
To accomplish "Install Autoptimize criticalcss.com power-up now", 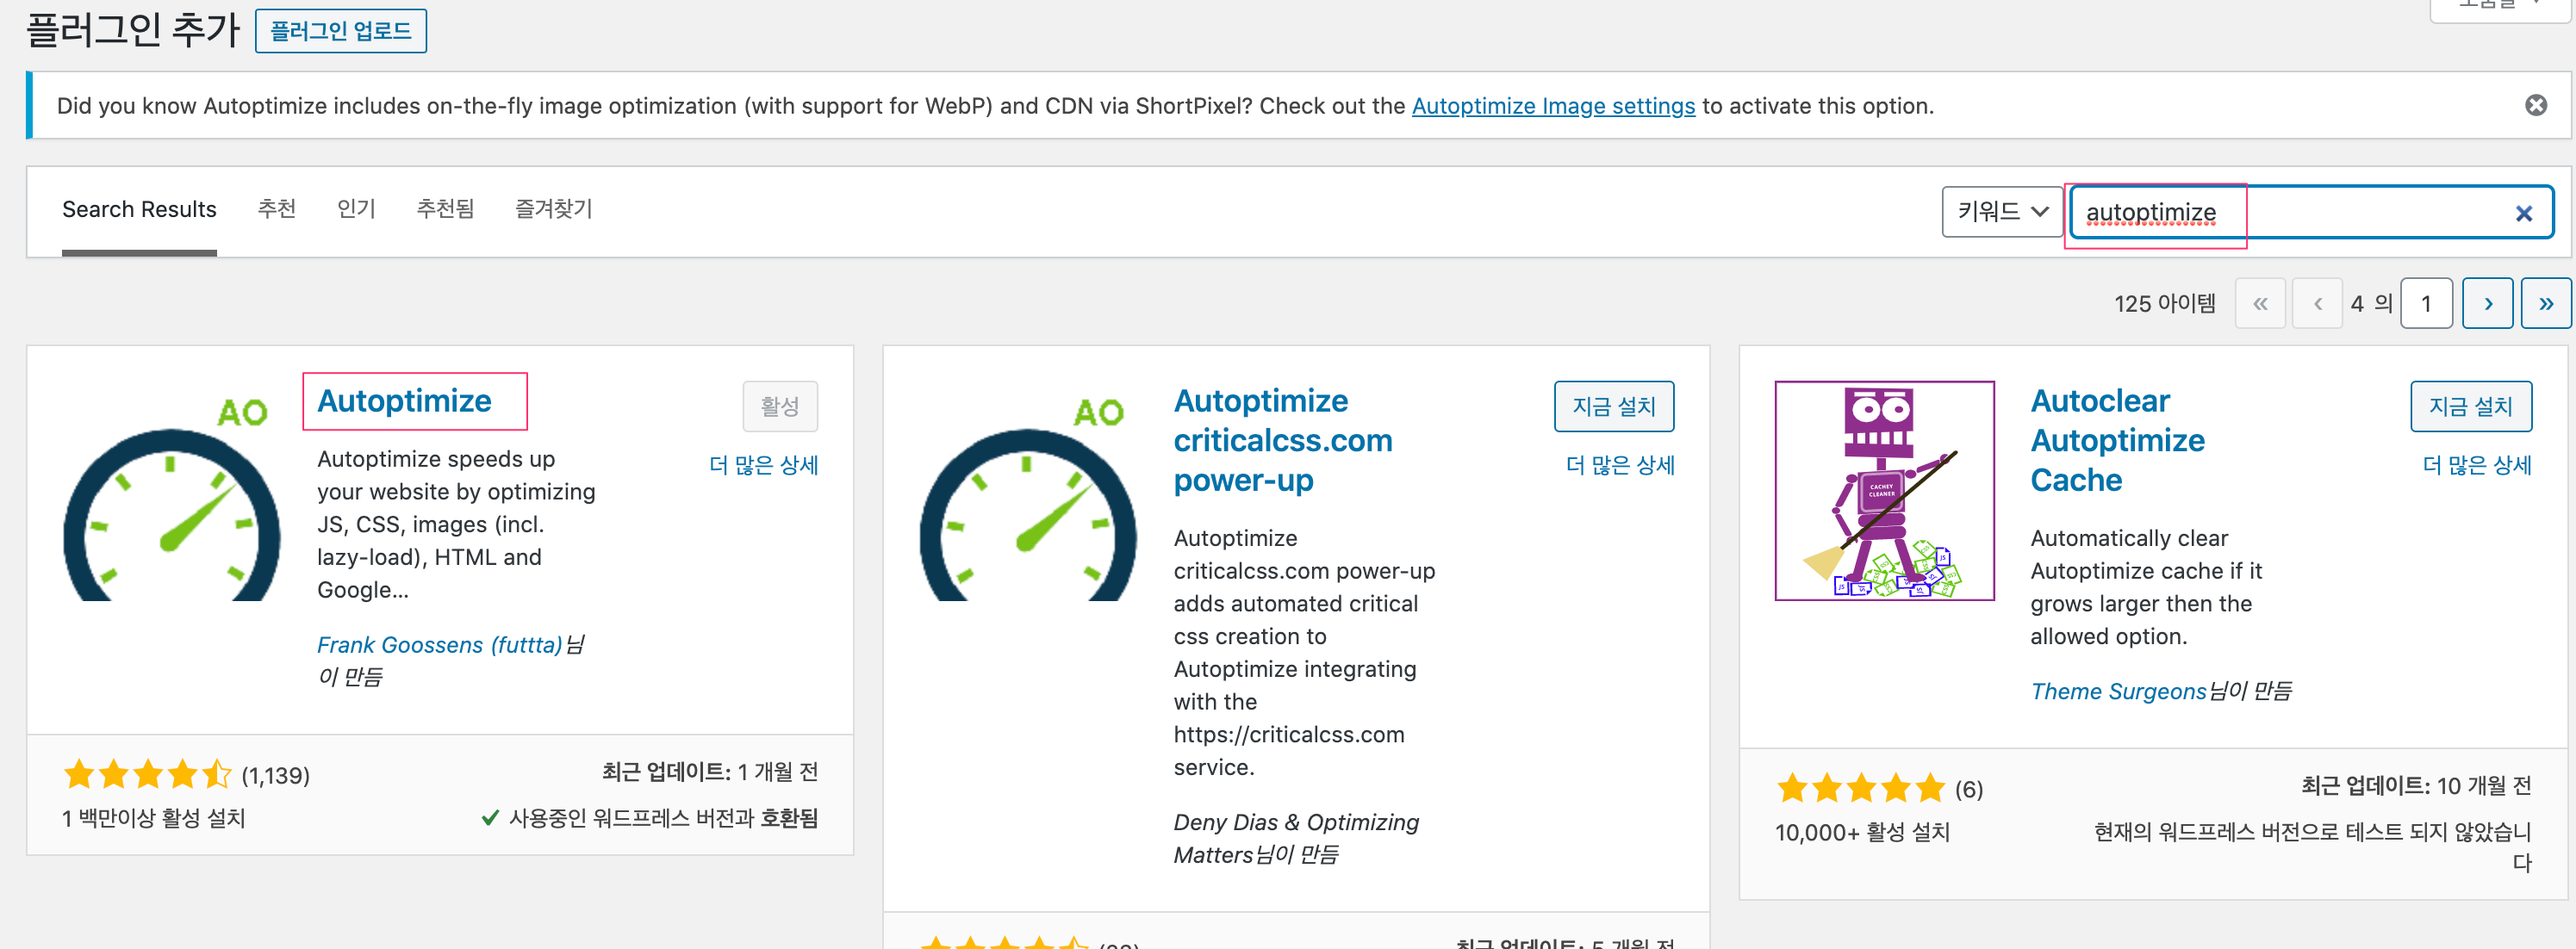I will click(x=1613, y=406).
